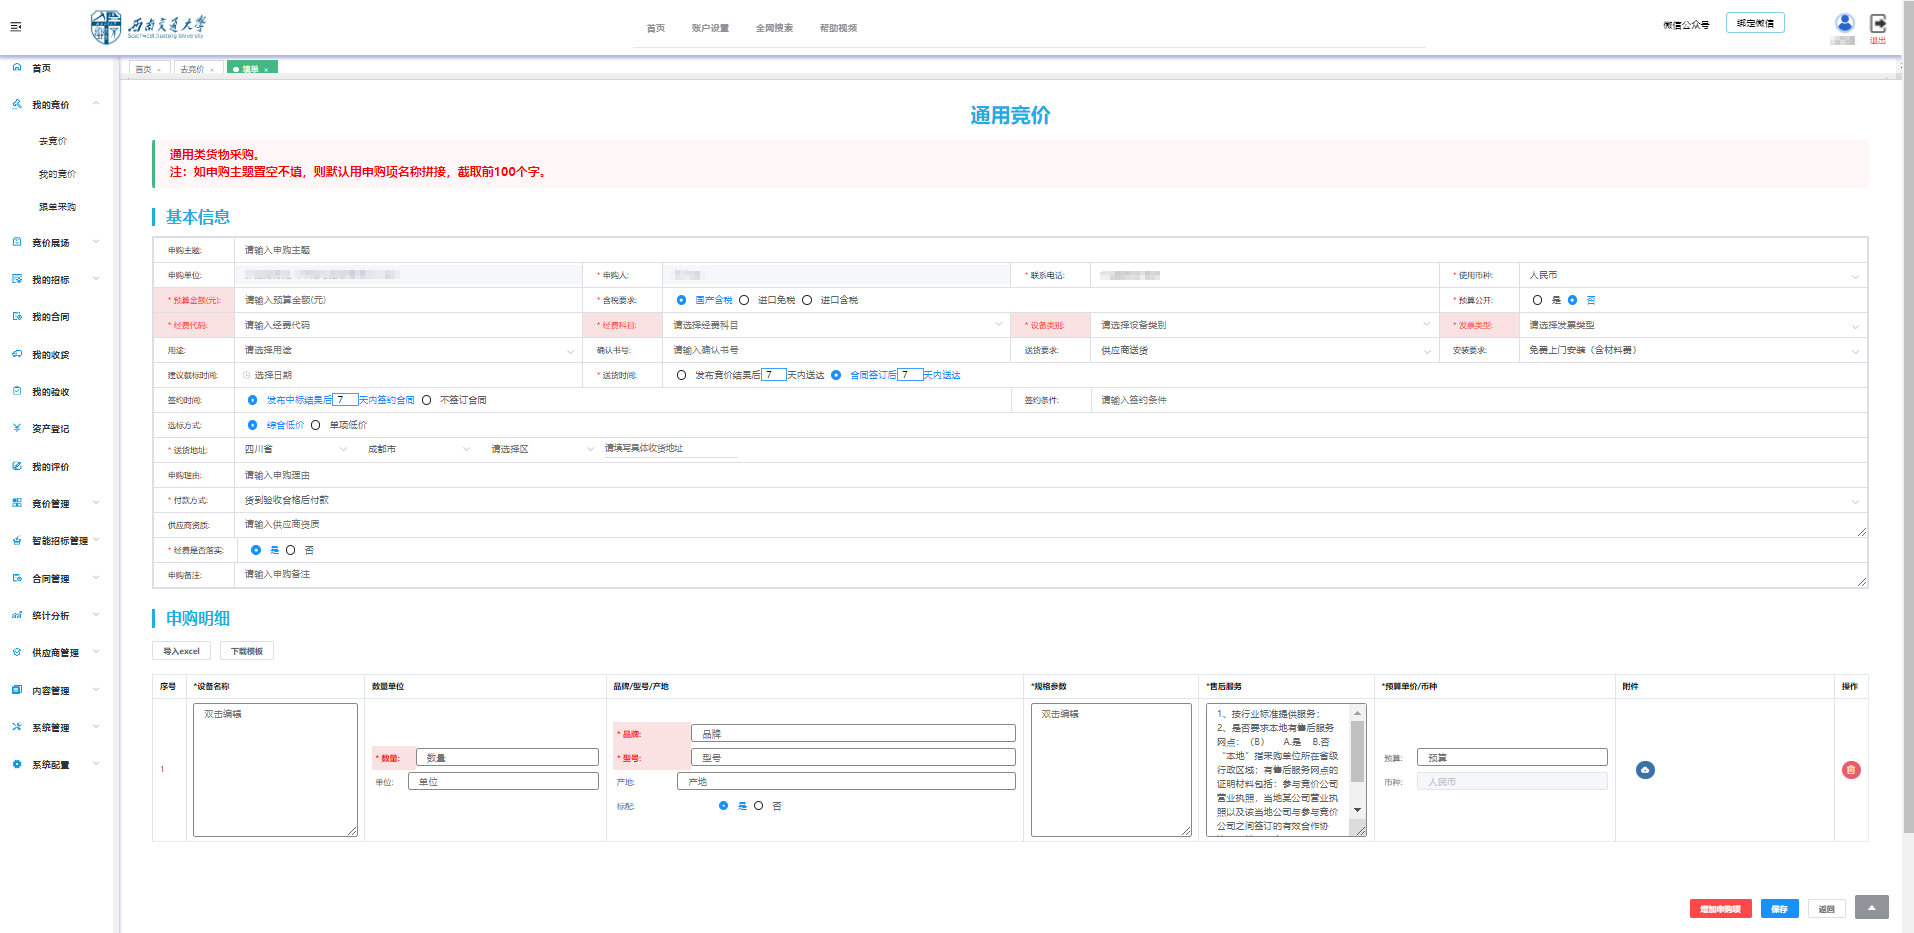Viewport: 1914px width, 933px height.
Task: Click the hamburger menu collapse icon
Action: pyautogui.click(x=16, y=27)
